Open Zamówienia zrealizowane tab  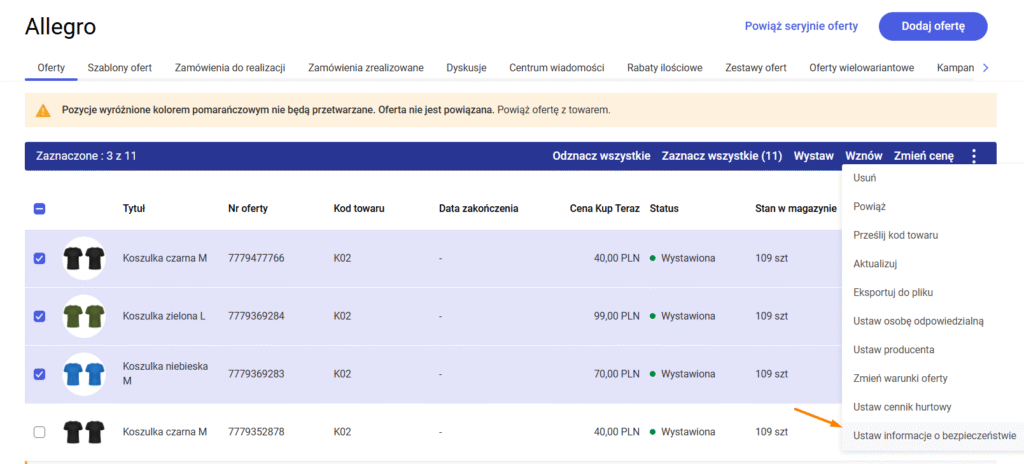pyautogui.click(x=366, y=67)
